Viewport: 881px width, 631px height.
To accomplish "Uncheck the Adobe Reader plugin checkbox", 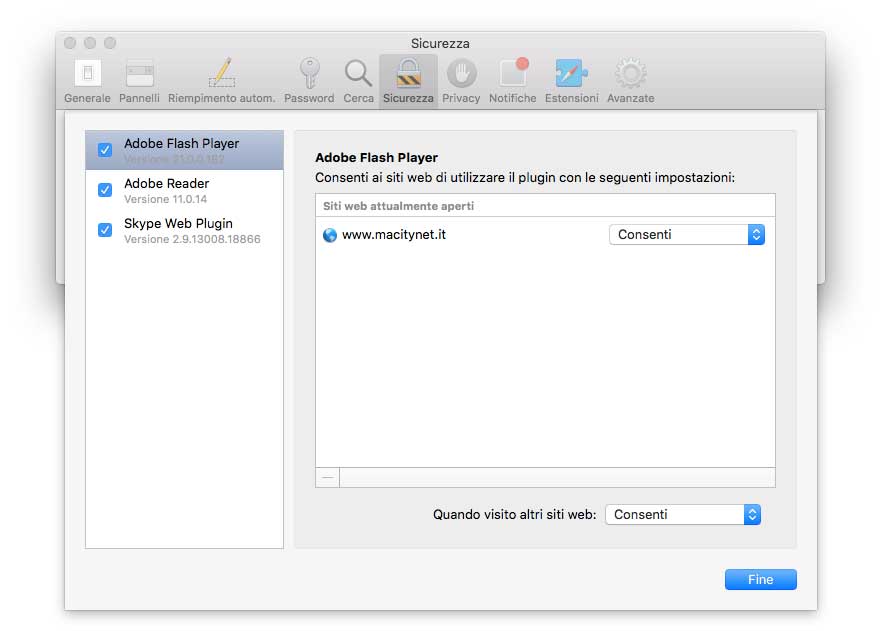I will [105, 190].
